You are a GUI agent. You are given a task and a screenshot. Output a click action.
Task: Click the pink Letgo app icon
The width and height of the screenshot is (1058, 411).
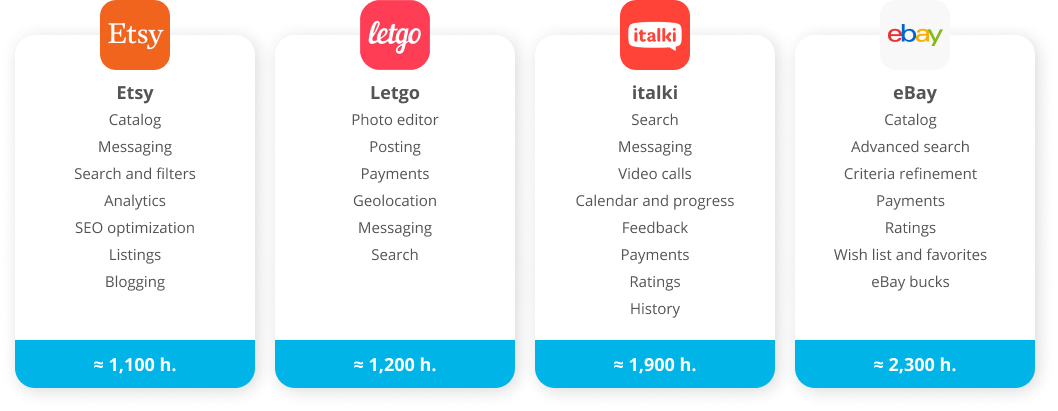pos(395,35)
